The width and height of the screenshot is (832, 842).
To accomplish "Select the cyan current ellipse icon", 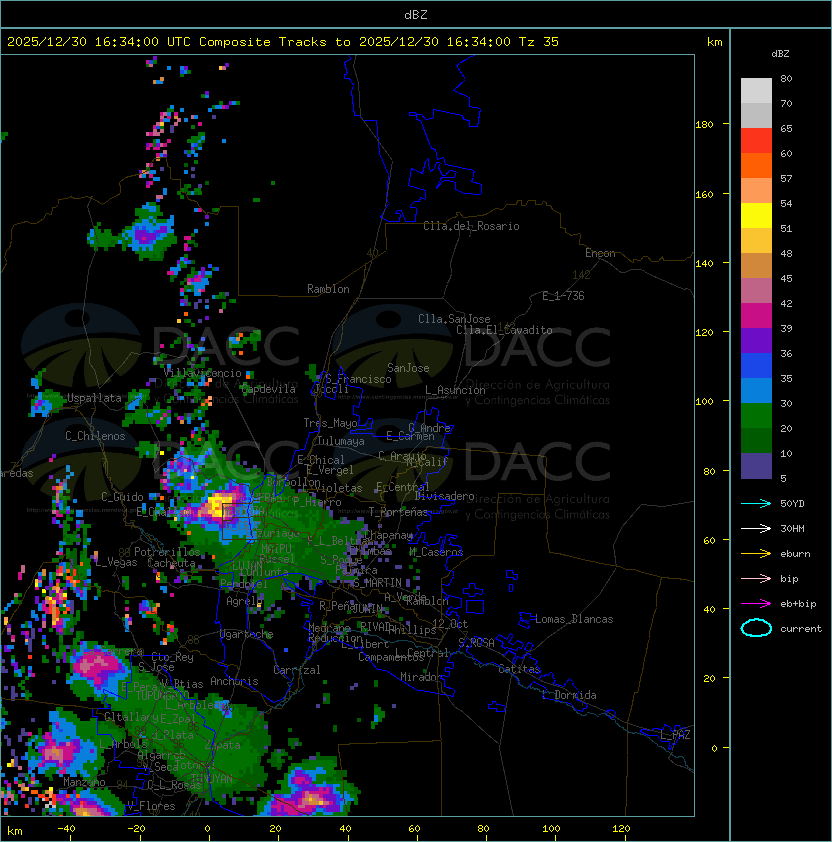I will tap(756, 628).
